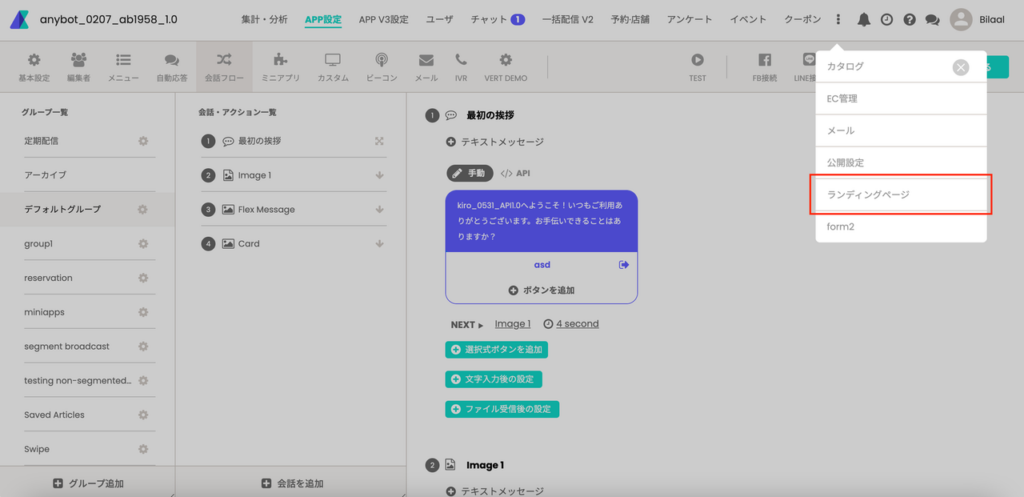Open the three-dot more menu

tap(838, 19)
